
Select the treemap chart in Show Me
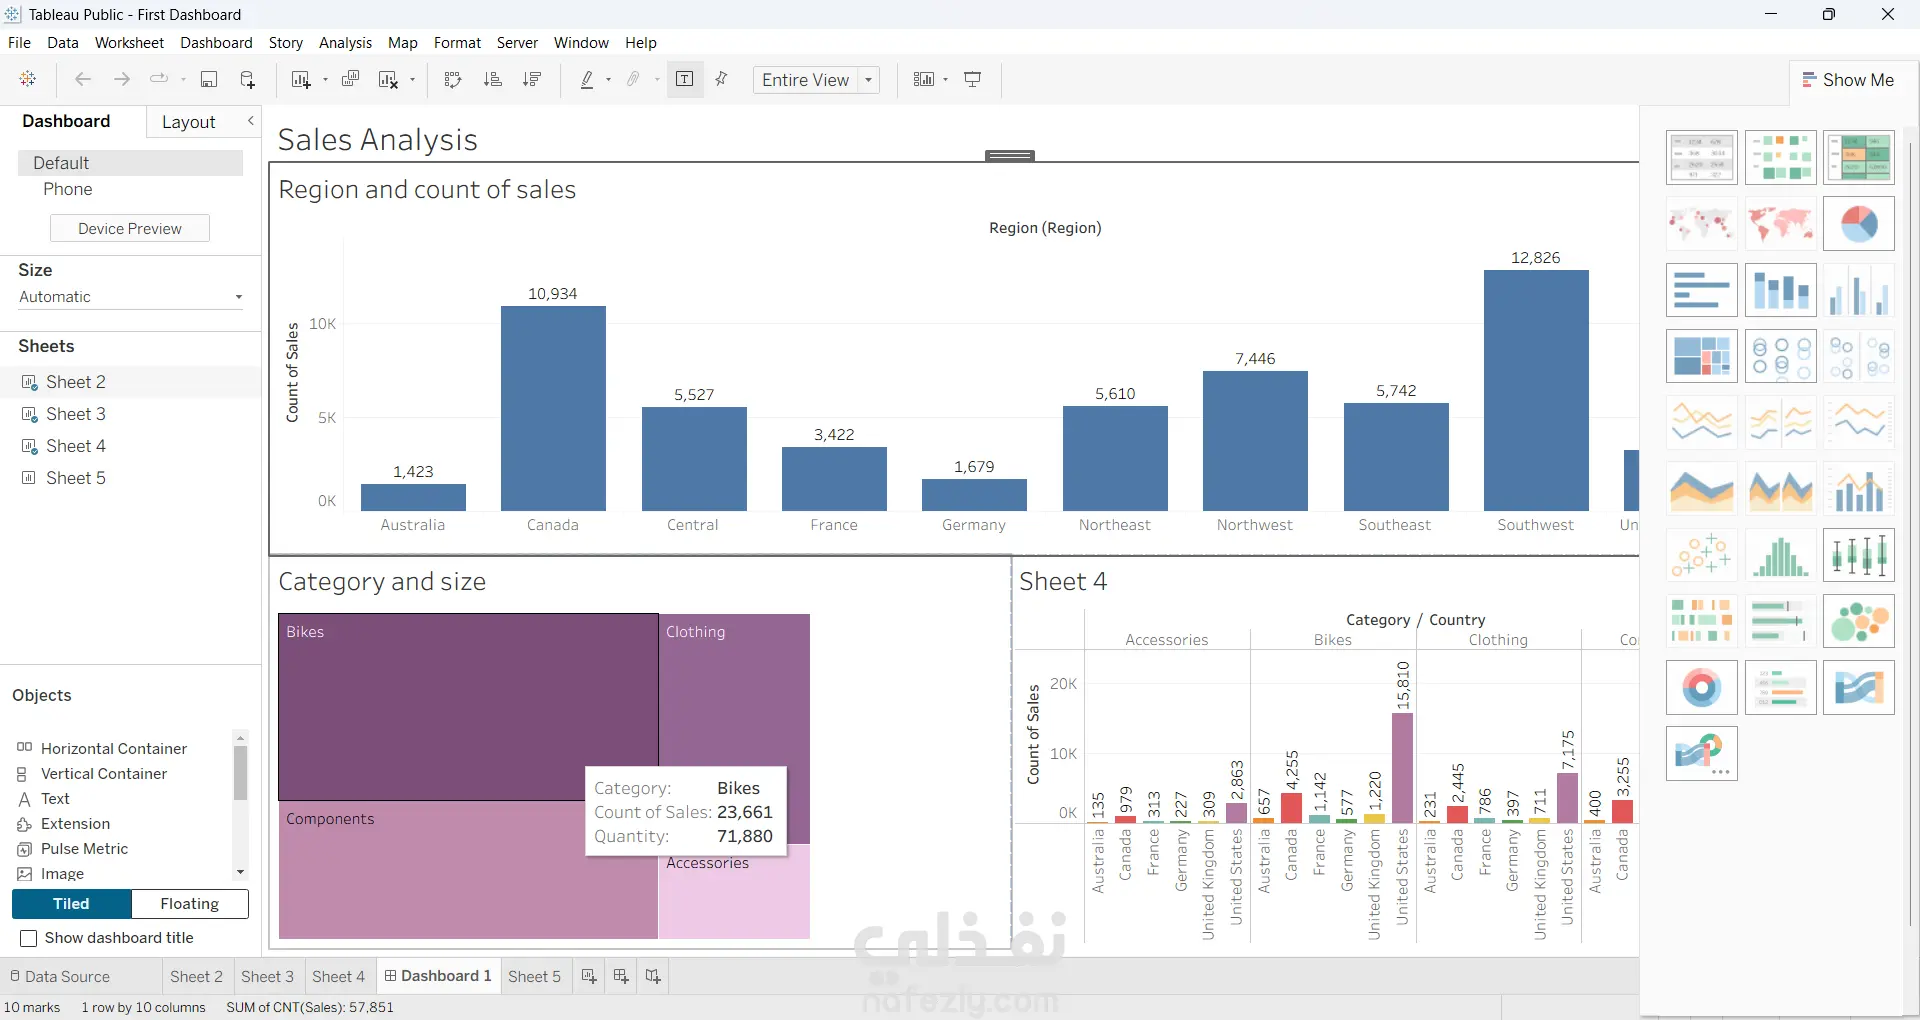click(1702, 356)
